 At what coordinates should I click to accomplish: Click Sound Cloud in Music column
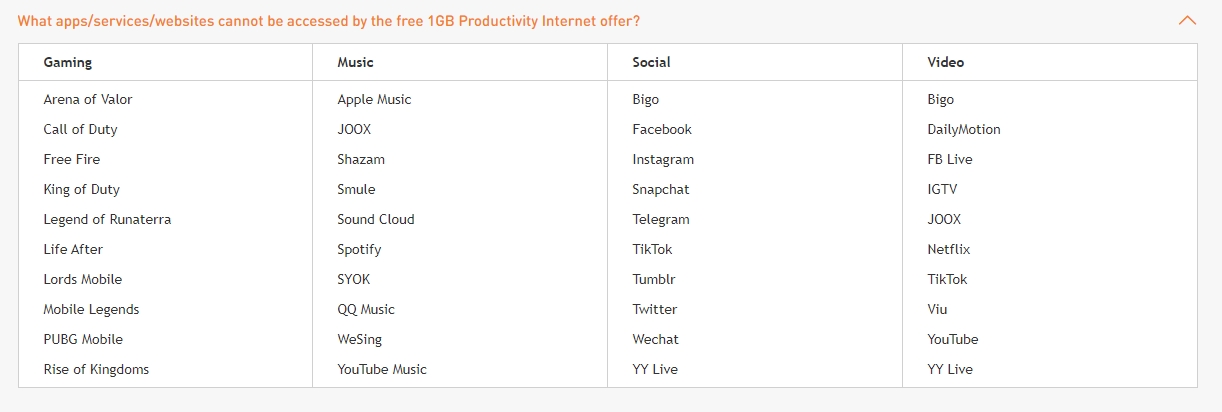(376, 219)
